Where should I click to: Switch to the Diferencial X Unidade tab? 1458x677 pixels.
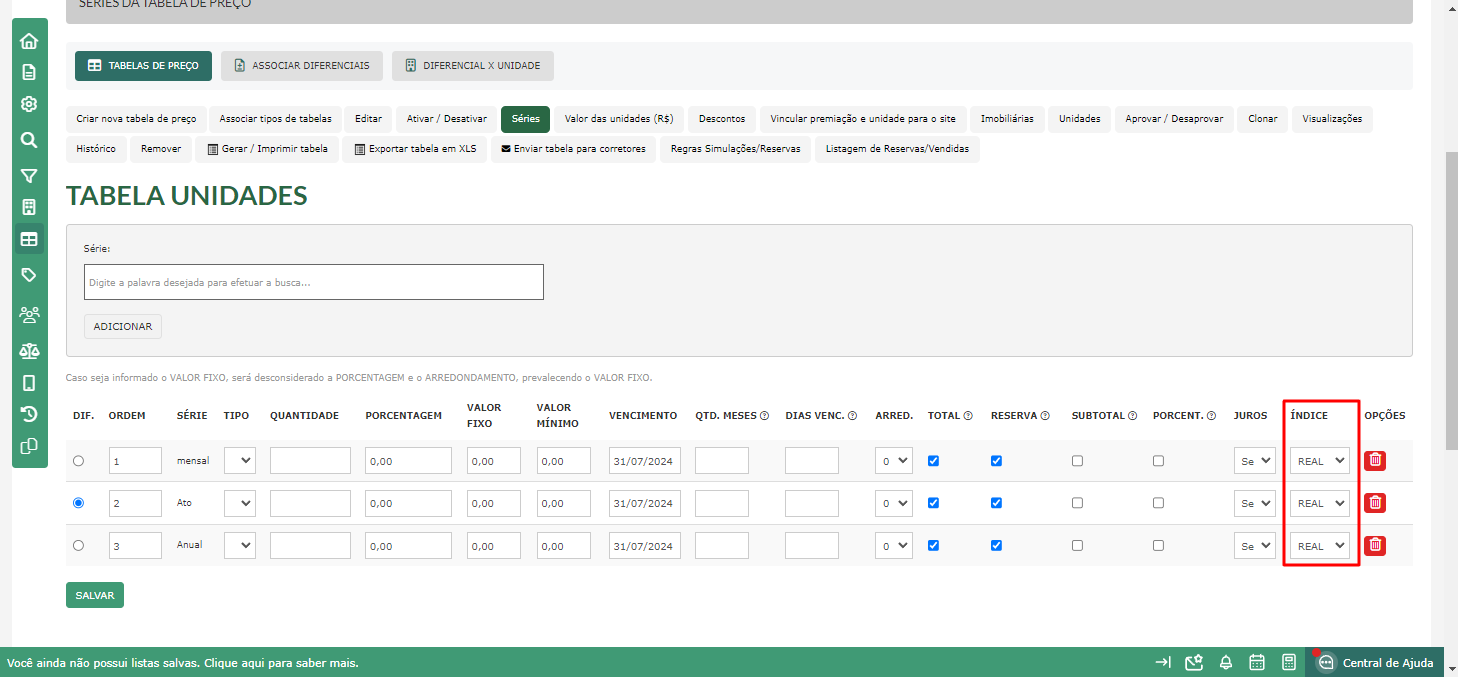(473, 66)
